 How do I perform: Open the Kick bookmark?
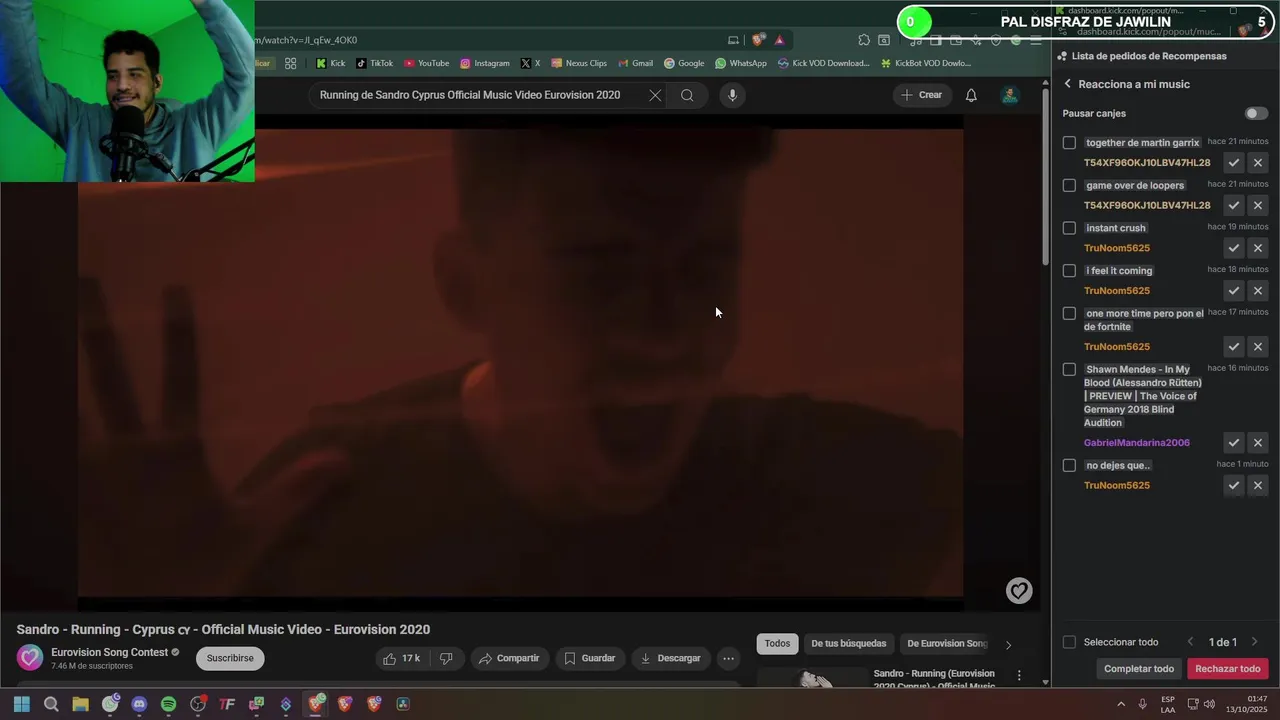point(330,63)
